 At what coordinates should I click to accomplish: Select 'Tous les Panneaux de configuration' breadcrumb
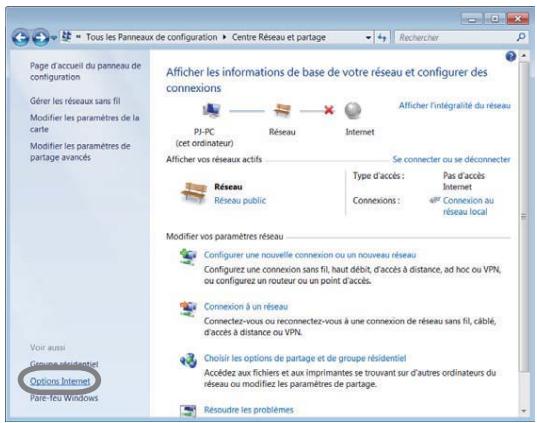151,37
